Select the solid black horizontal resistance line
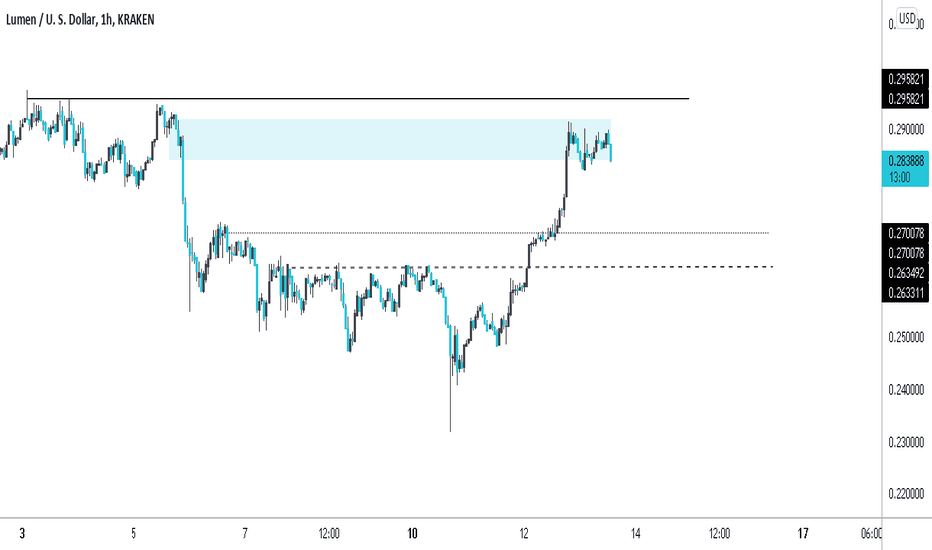Viewport: 932px width, 550px height. pos(358,98)
